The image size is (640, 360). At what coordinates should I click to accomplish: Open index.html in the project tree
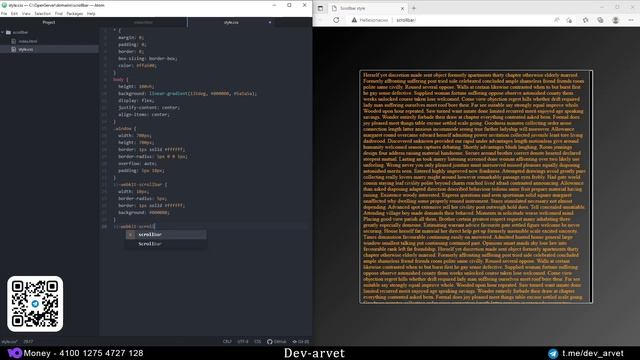27,41
